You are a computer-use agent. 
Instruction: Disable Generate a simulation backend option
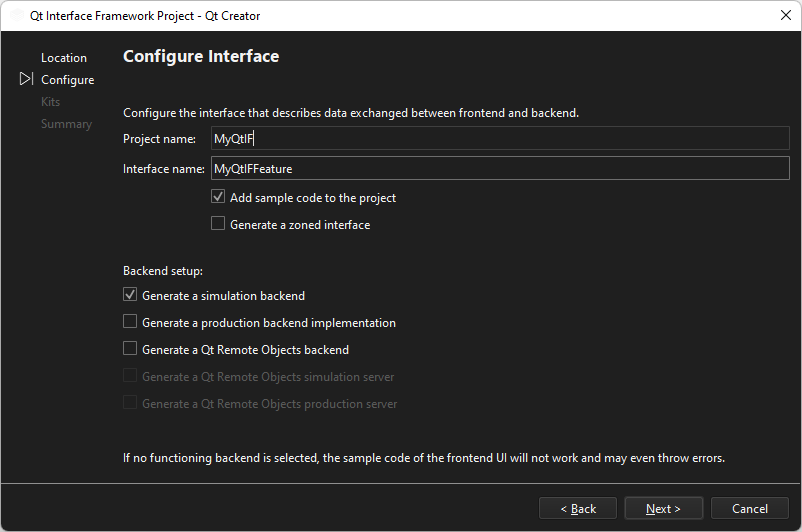[x=130, y=296]
